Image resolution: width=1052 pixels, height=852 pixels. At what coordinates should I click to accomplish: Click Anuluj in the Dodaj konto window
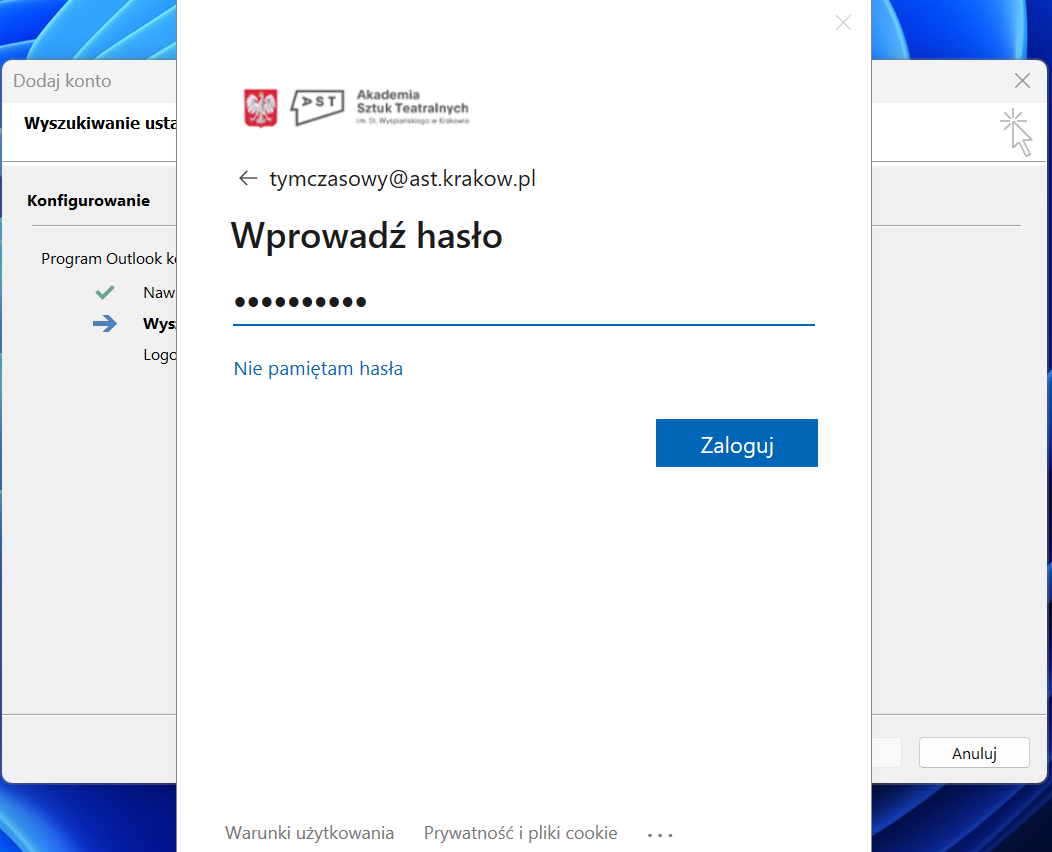[x=974, y=753]
